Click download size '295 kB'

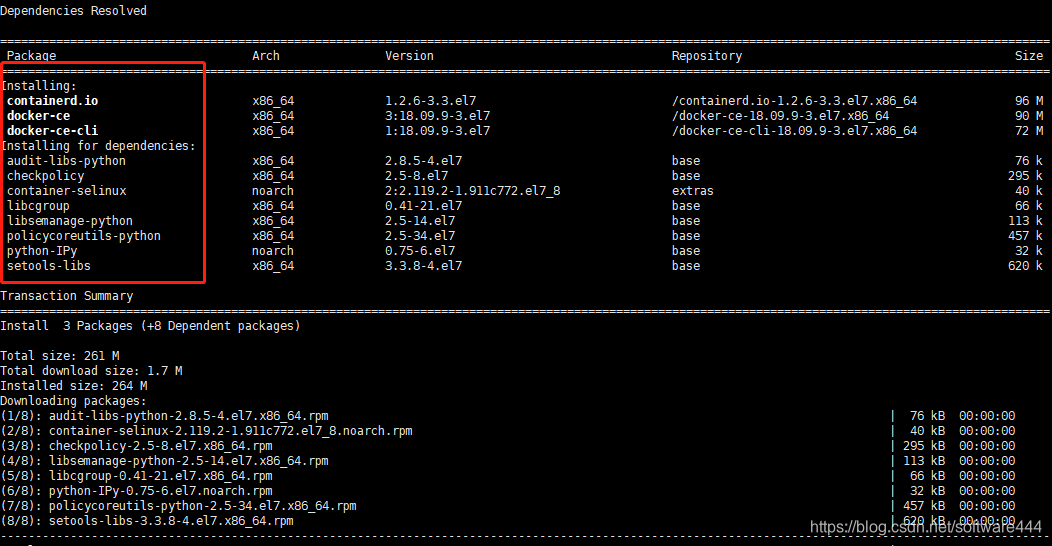click(924, 446)
